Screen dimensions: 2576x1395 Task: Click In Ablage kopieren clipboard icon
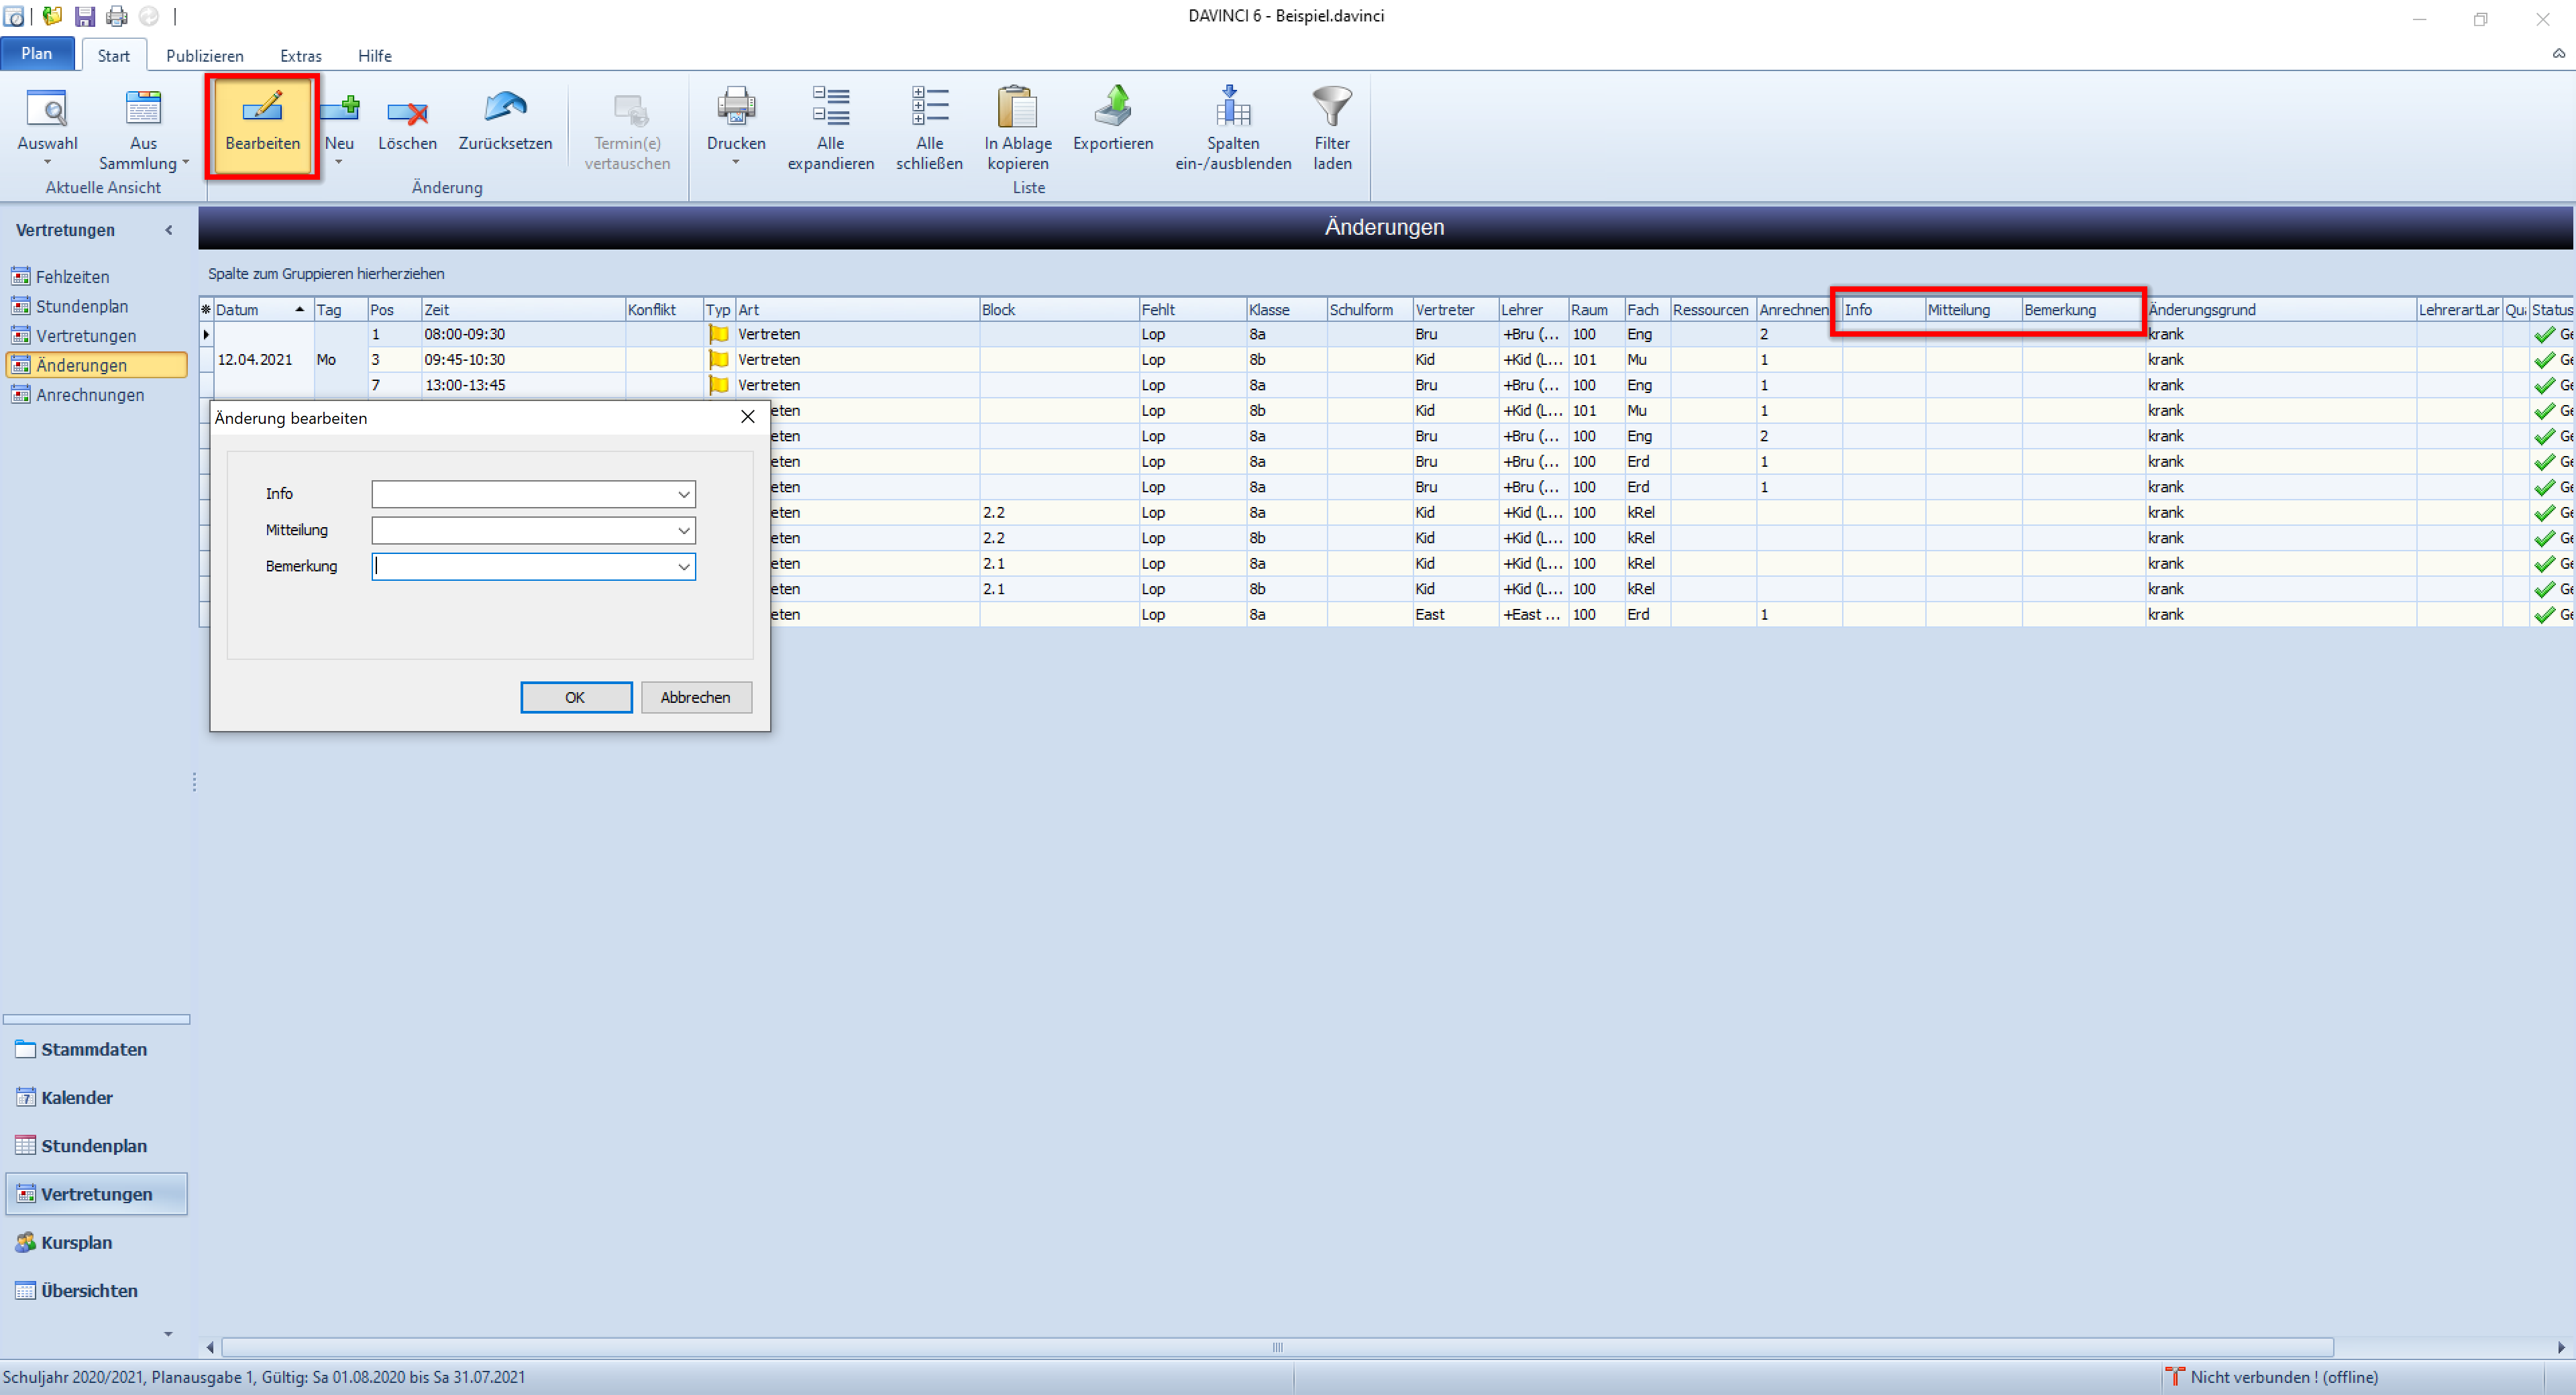click(x=1017, y=106)
